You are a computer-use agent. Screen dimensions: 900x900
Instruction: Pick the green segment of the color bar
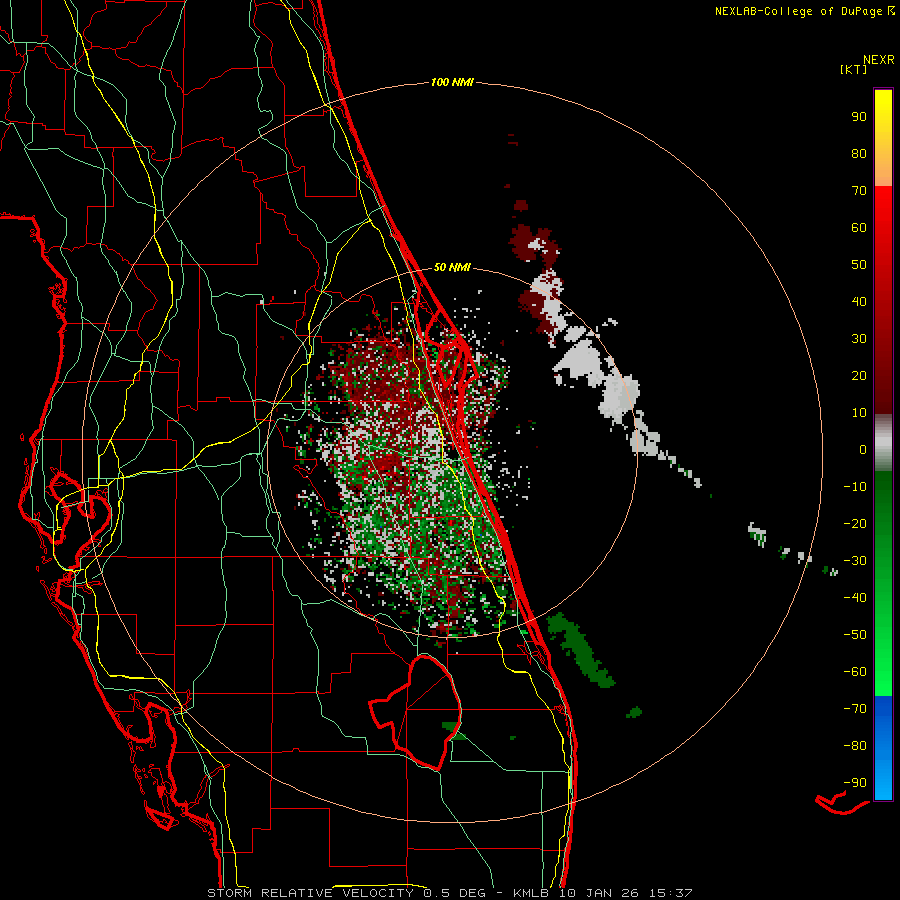(883, 584)
